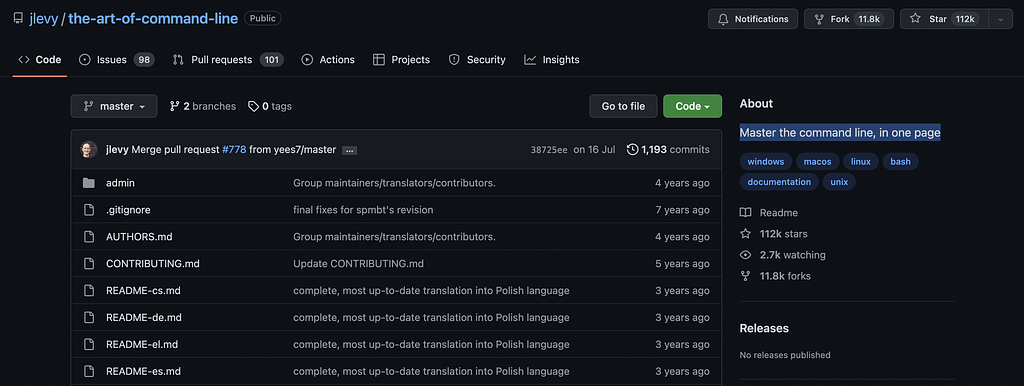Click the Star 112k button
1024x386 pixels.
click(x=944, y=19)
